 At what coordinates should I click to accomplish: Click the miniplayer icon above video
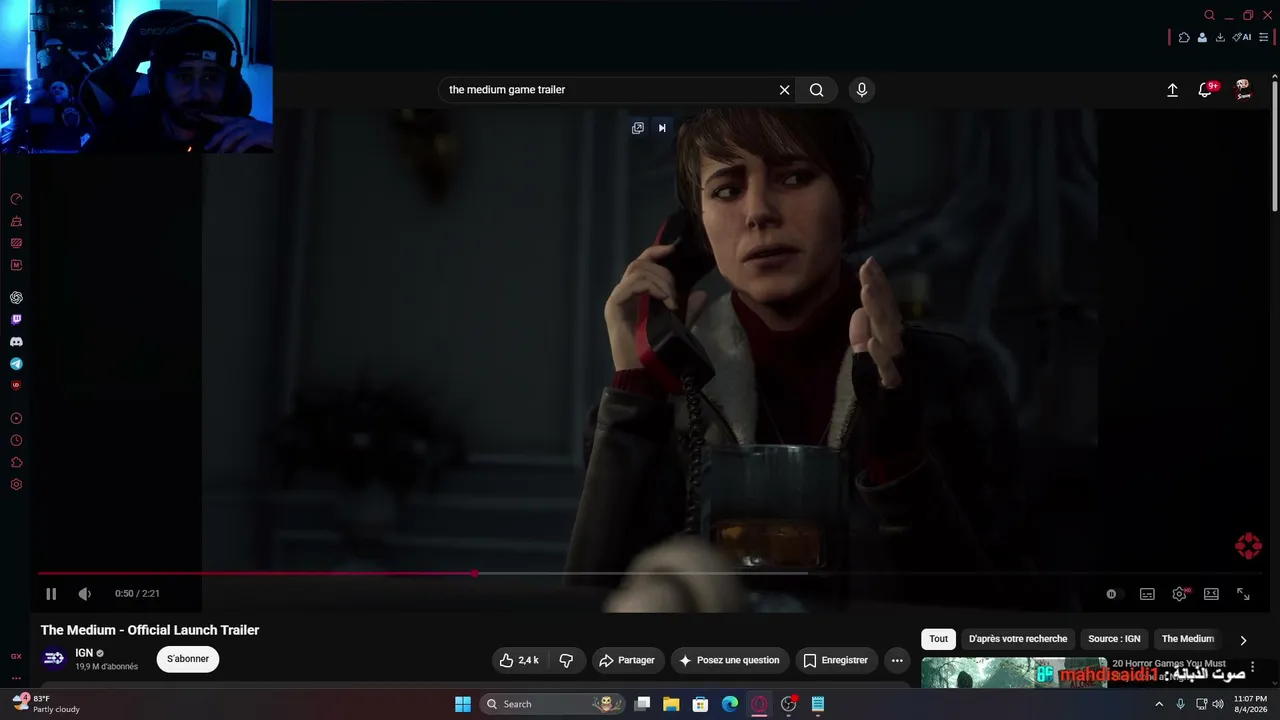638,128
